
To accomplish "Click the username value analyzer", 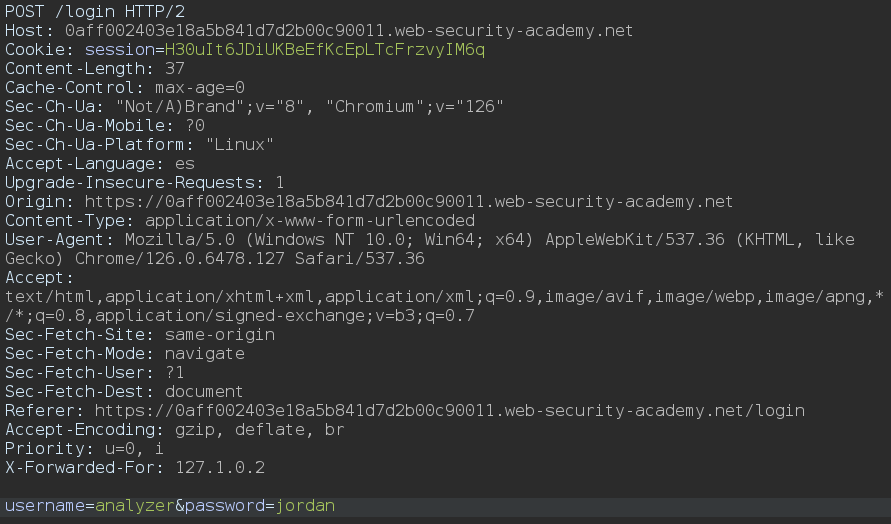I will pyautogui.click(x=135, y=506).
